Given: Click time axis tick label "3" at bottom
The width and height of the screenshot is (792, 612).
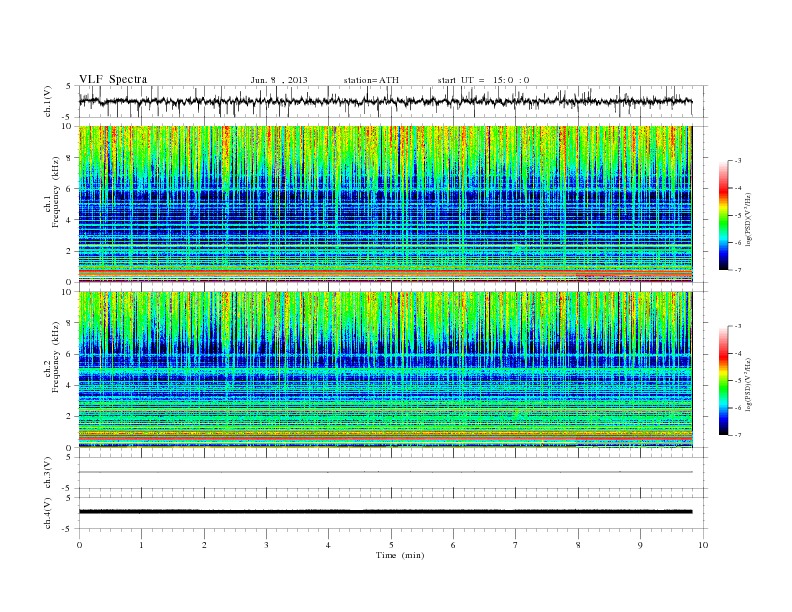Looking at the screenshot, I should click(266, 545).
